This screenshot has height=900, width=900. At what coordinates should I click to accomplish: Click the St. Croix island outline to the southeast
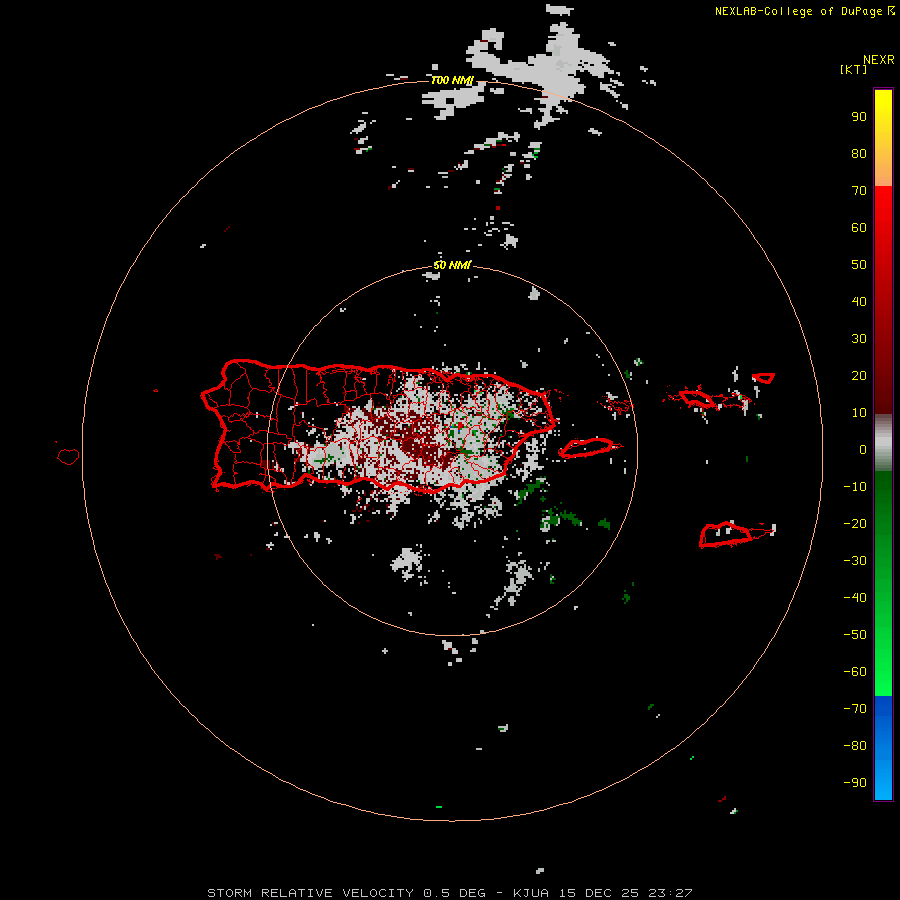tap(725, 535)
